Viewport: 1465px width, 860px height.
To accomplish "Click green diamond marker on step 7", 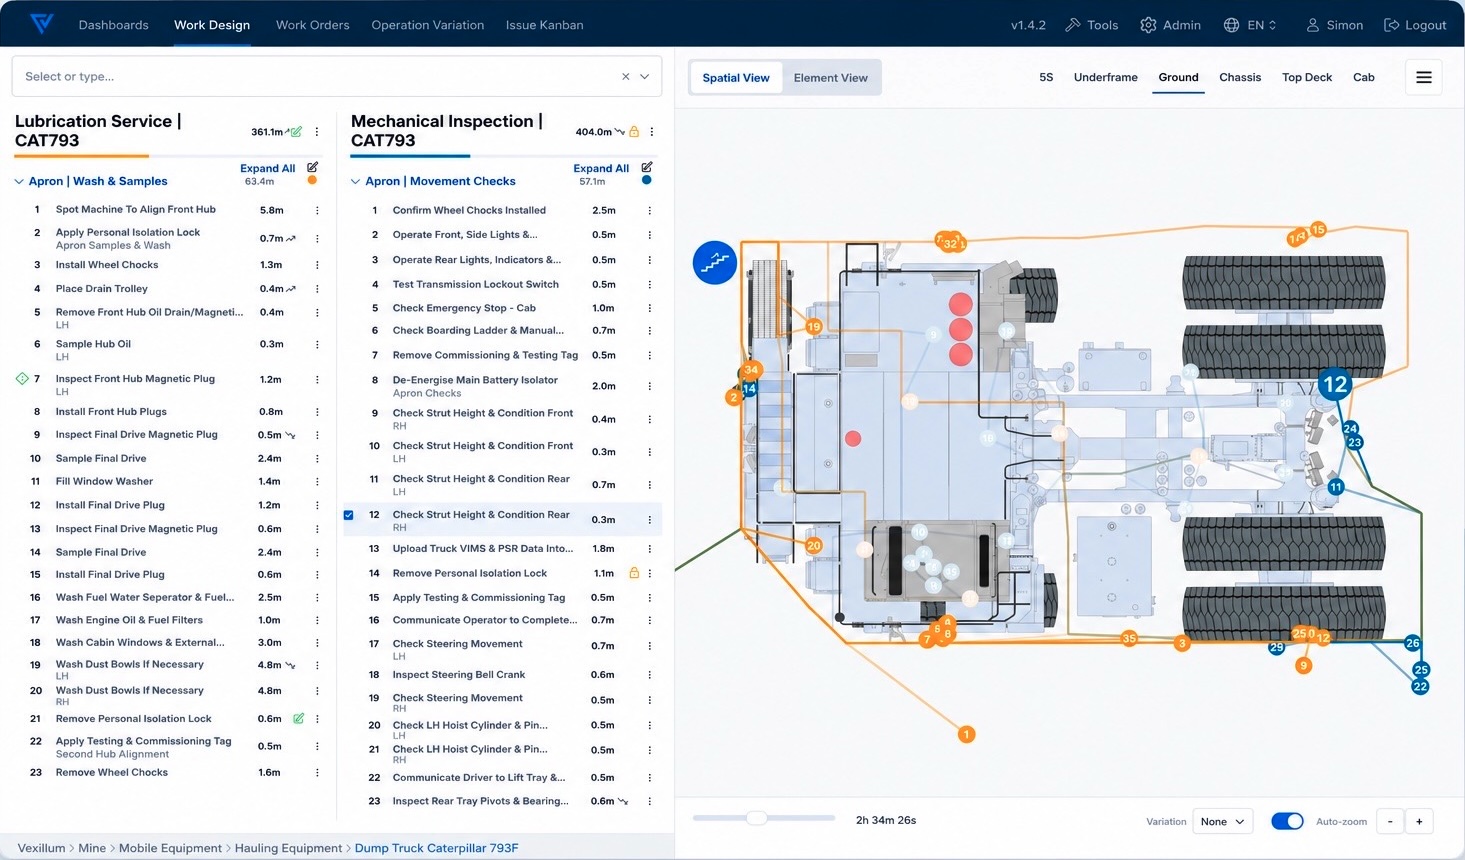I will pyautogui.click(x=22, y=379).
